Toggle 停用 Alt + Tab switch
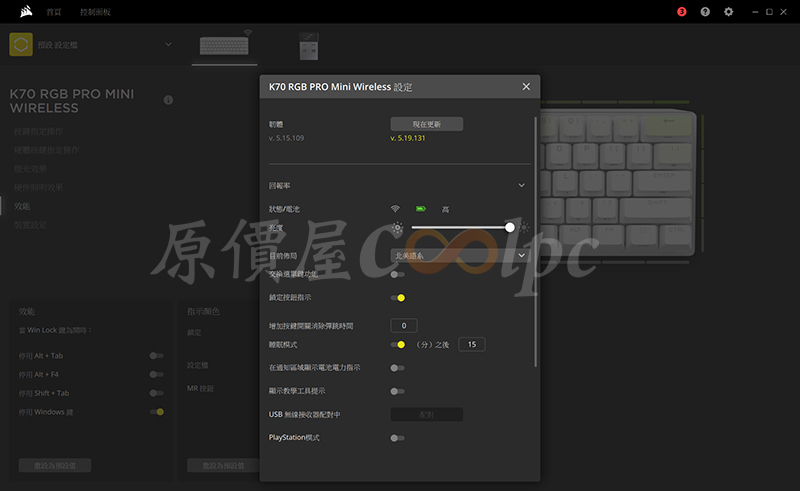Viewport: 800px width, 491px height. click(157, 356)
